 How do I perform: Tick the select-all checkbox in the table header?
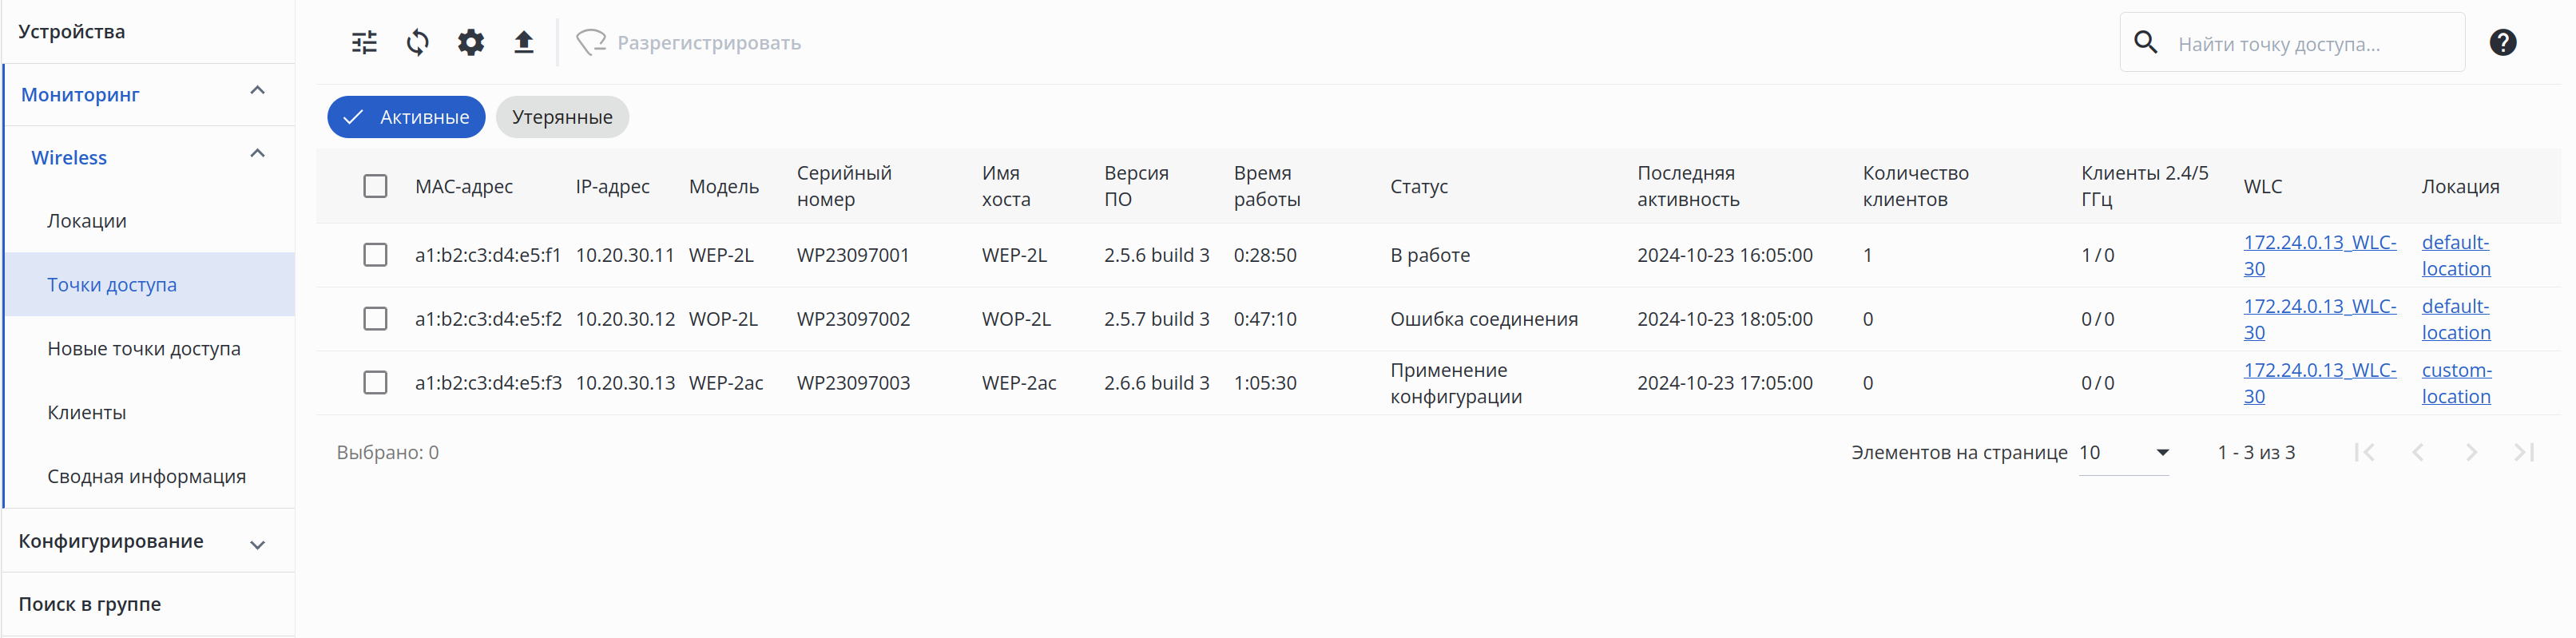(x=375, y=187)
